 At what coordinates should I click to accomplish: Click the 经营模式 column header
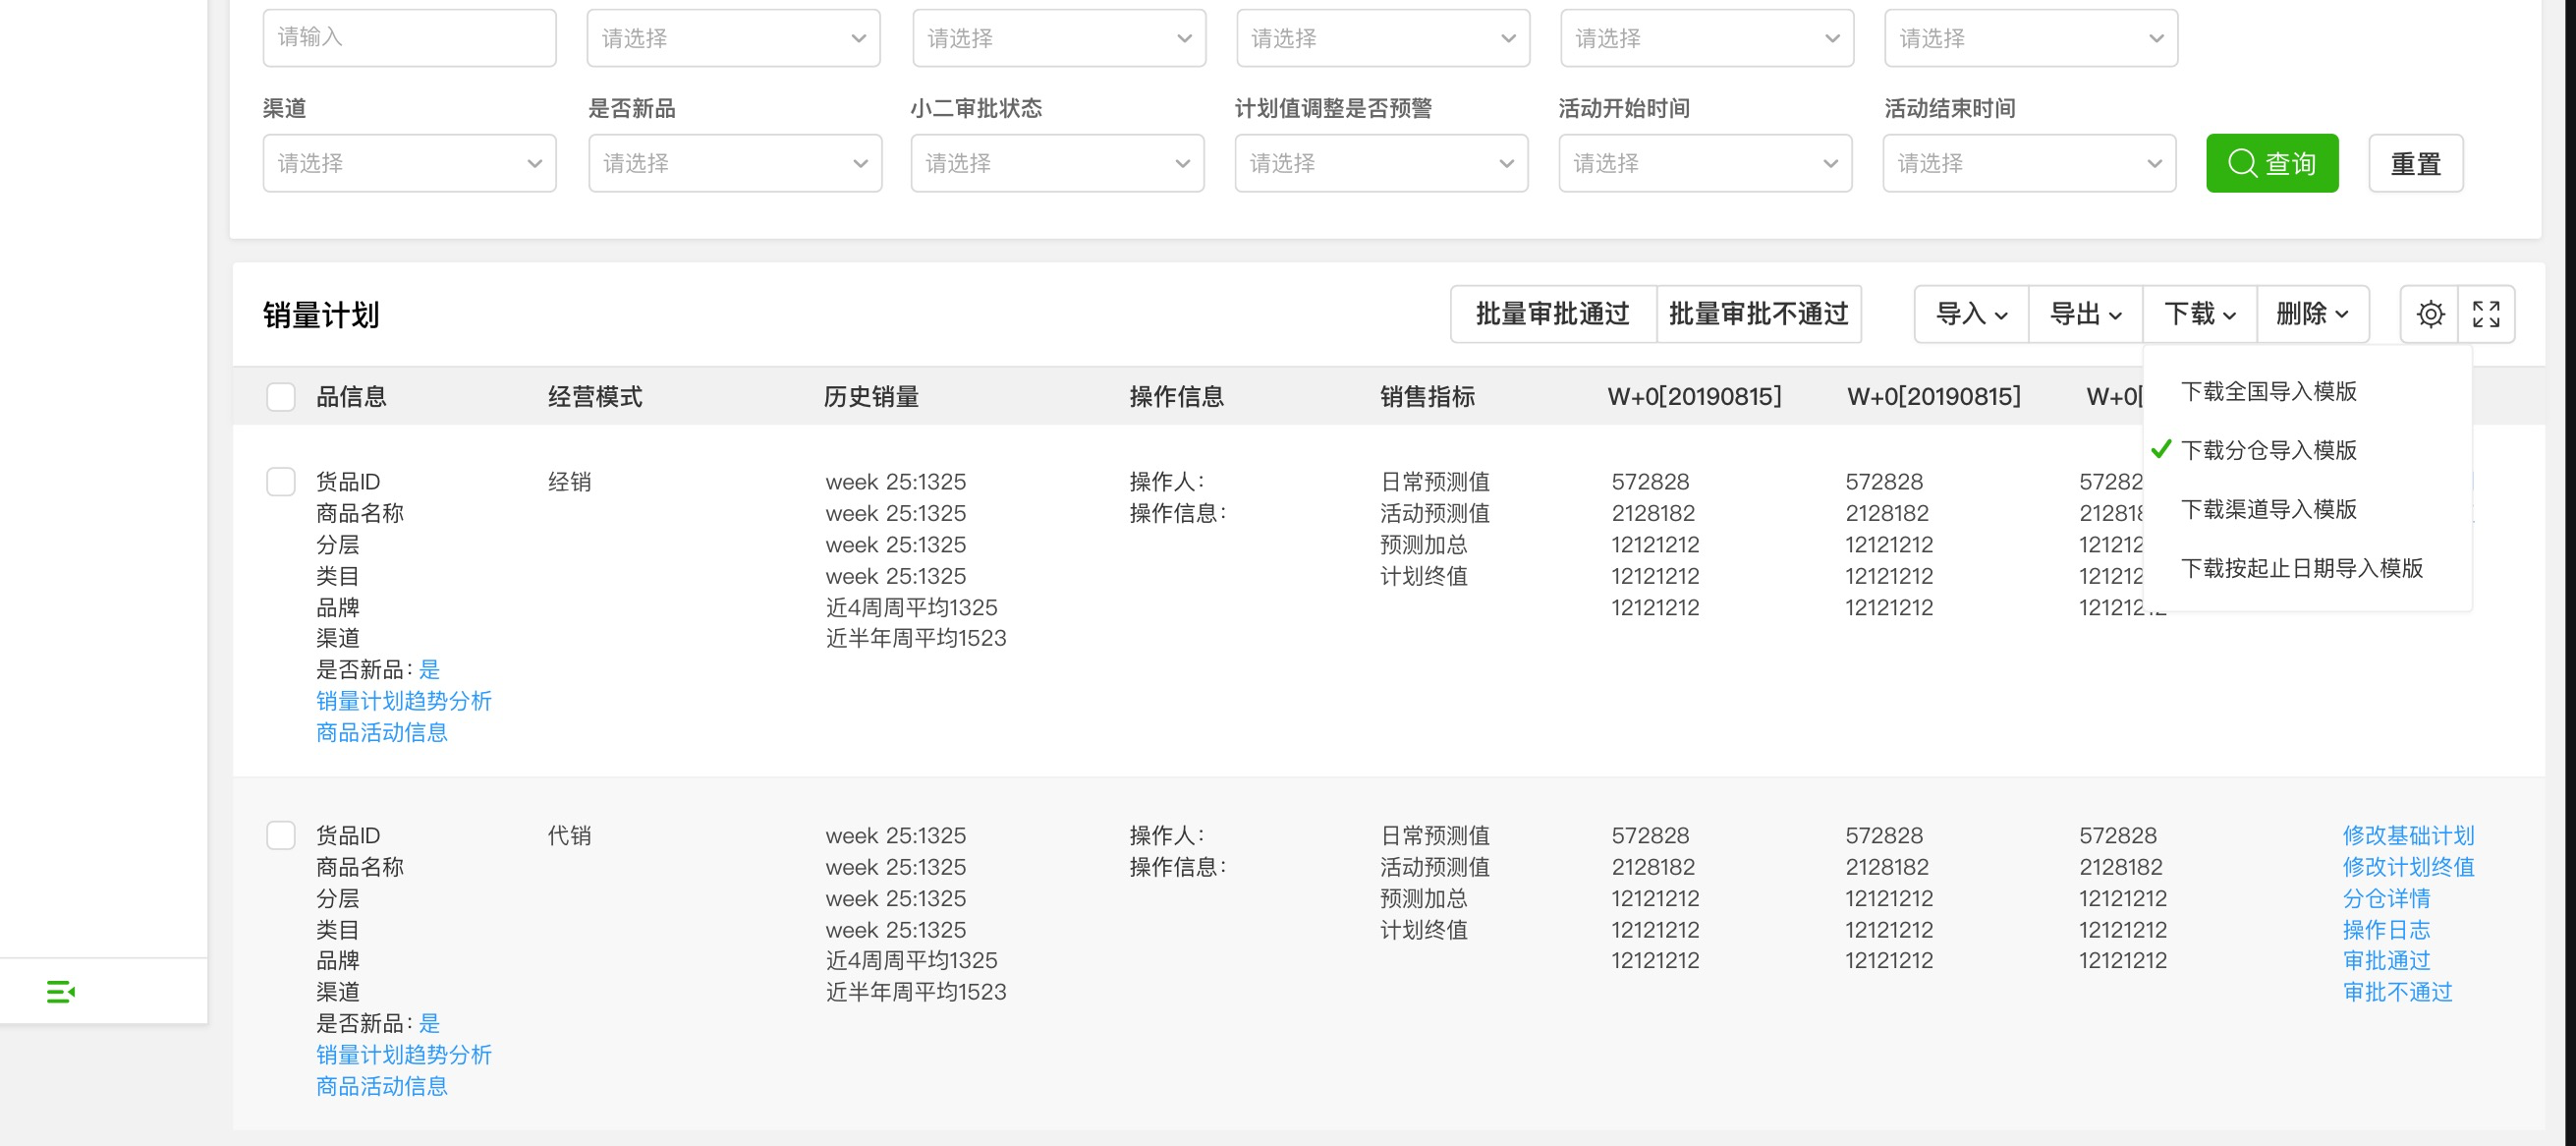(595, 397)
